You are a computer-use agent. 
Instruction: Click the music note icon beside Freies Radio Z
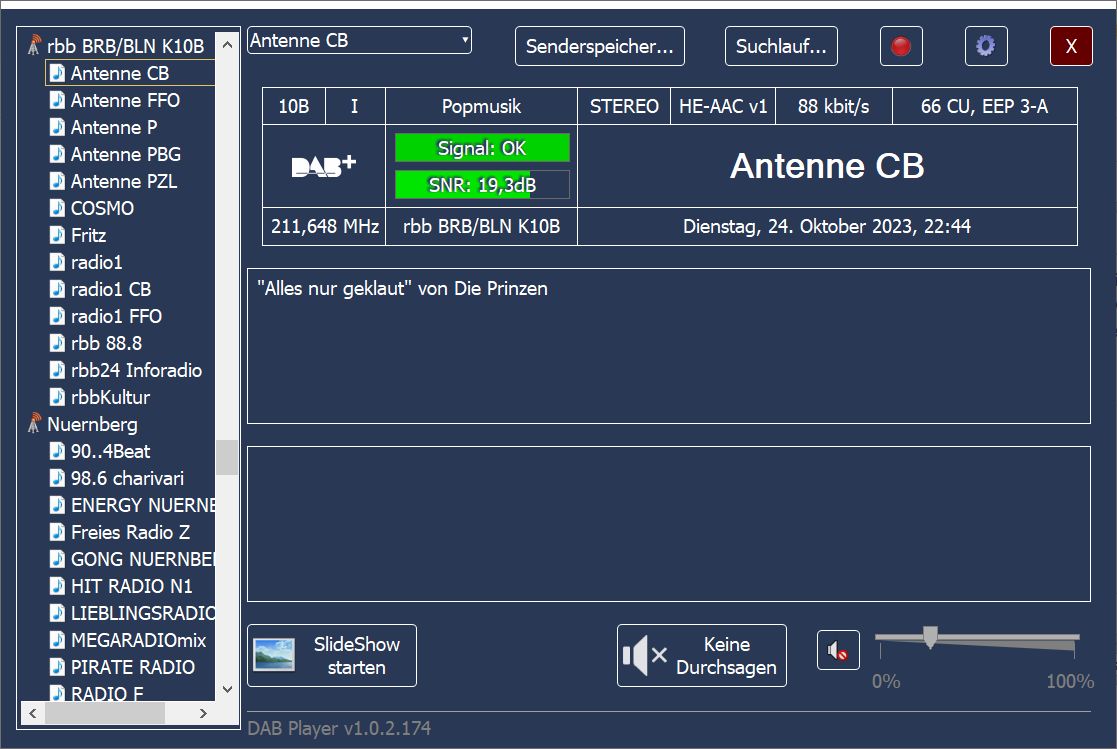point(57,532)
